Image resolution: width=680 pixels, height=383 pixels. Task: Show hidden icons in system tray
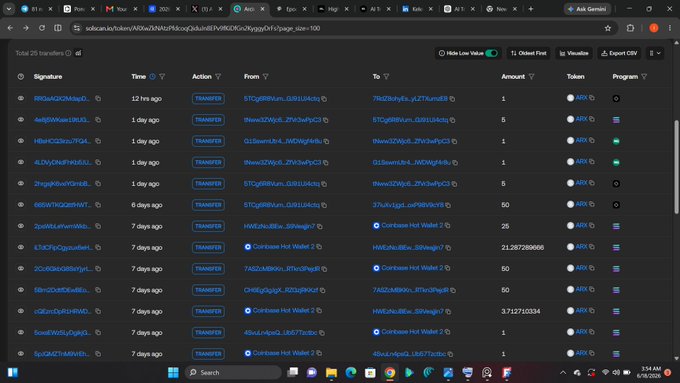coord(563,373)
